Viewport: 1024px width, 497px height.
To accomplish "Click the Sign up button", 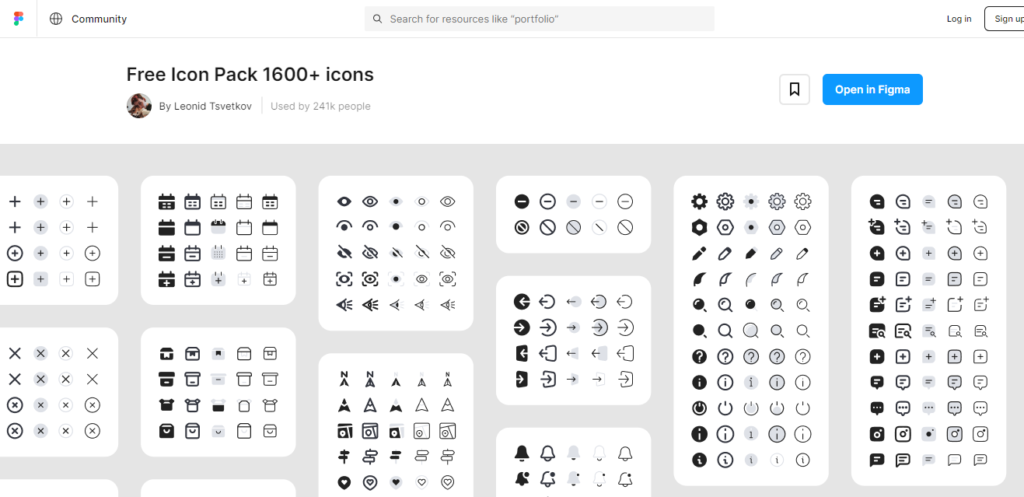I will pos(1006,19).
